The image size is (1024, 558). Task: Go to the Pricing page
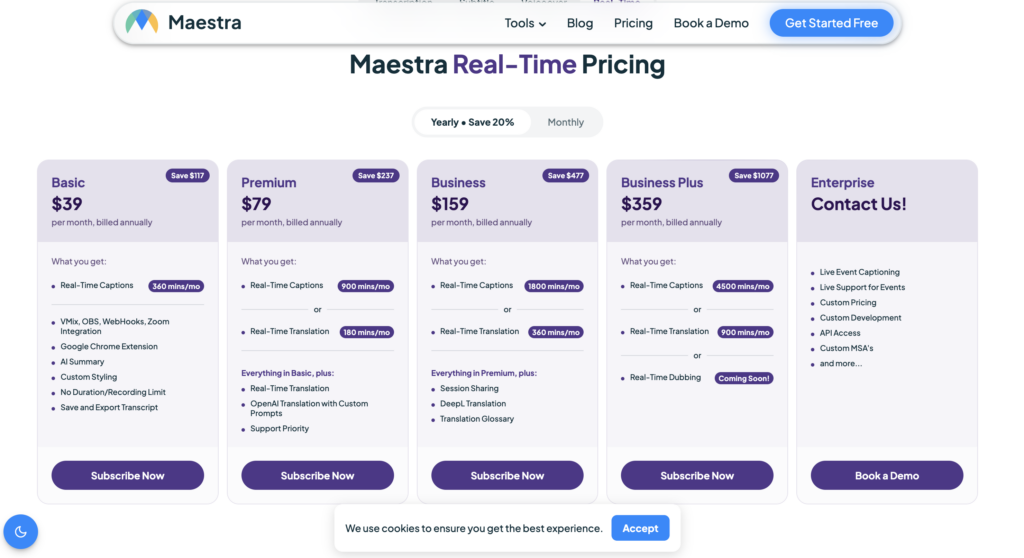pyautogui.click(x=633, y=23)
